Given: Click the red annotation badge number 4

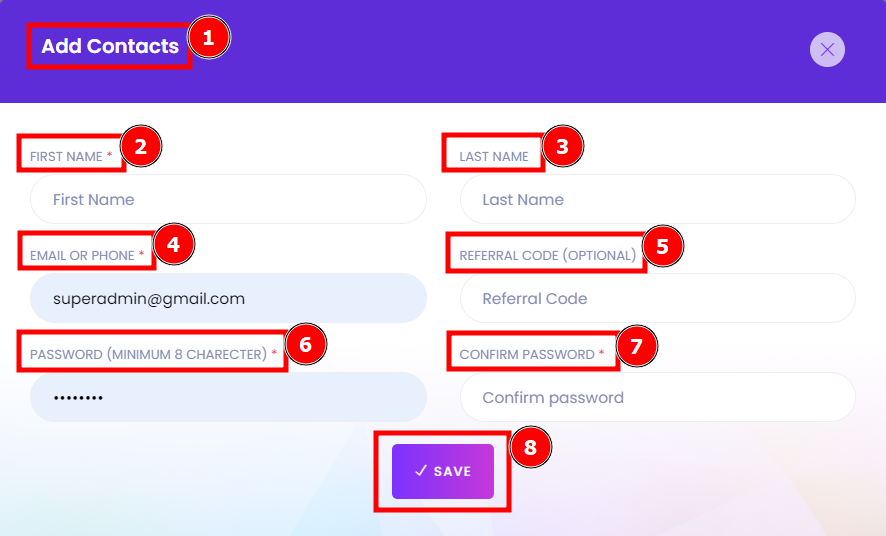Looking at the screenshot, I should coord(173,245).
